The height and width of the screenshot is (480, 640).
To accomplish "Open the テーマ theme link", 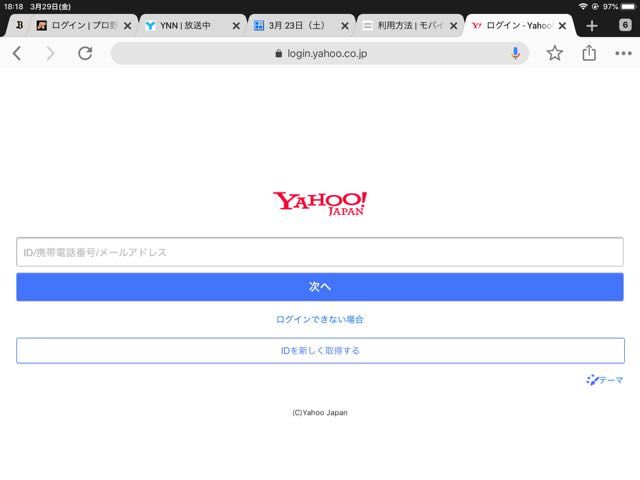I will click(604, 380).
